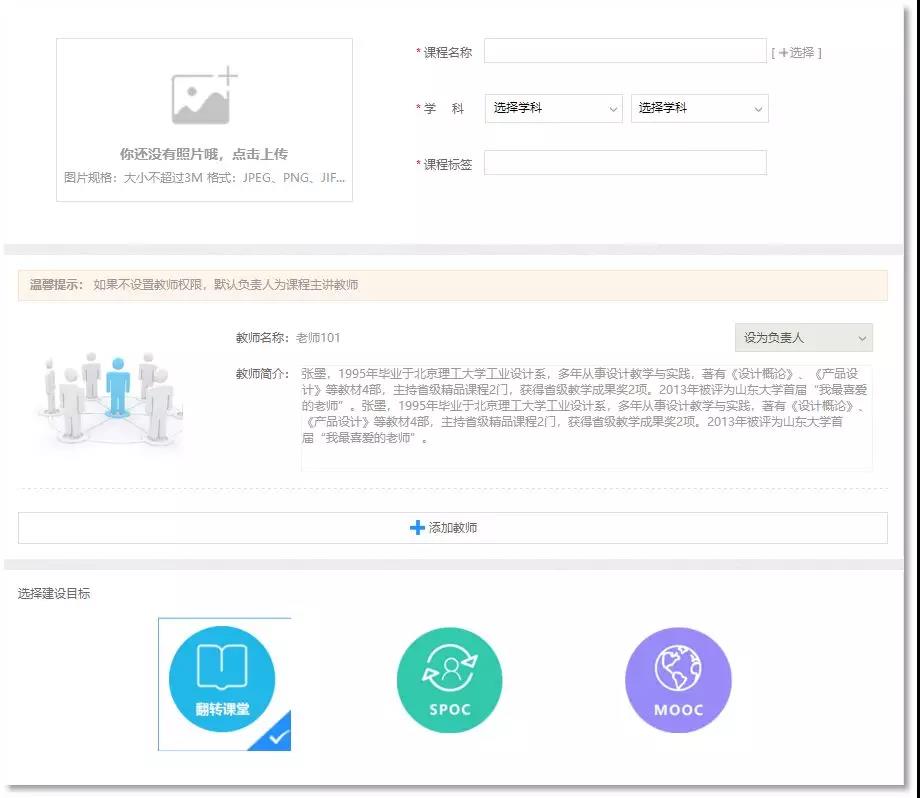920x798 pixels.
Task: Focus the 课程标签 input field
Action: [625, 163]
